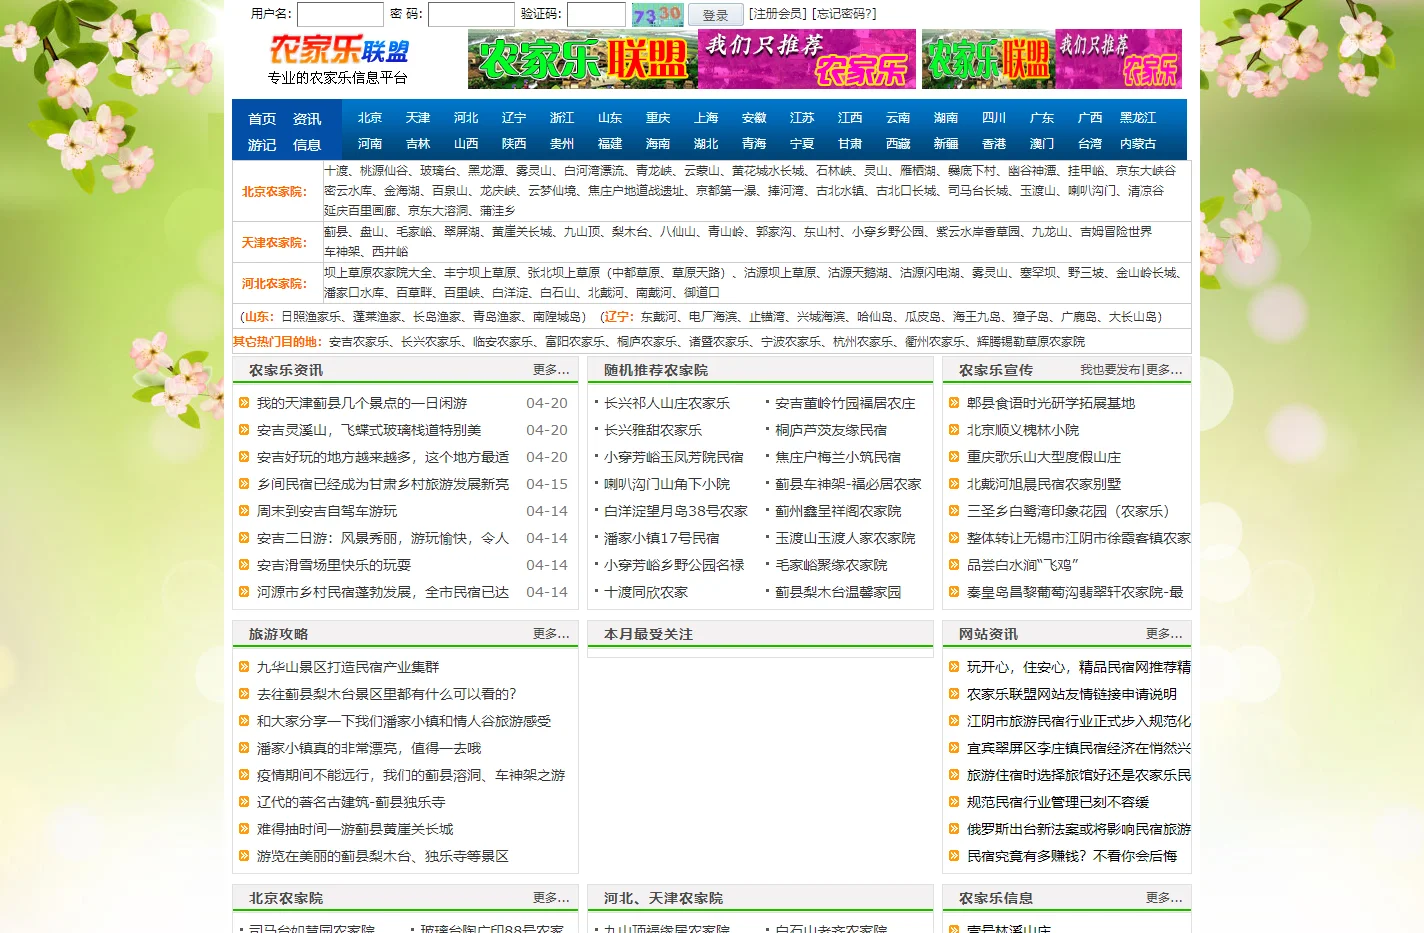This screenshot has height=933, width=1424.
Task: Go to 首页 in navigation
Action: point(262,119)
